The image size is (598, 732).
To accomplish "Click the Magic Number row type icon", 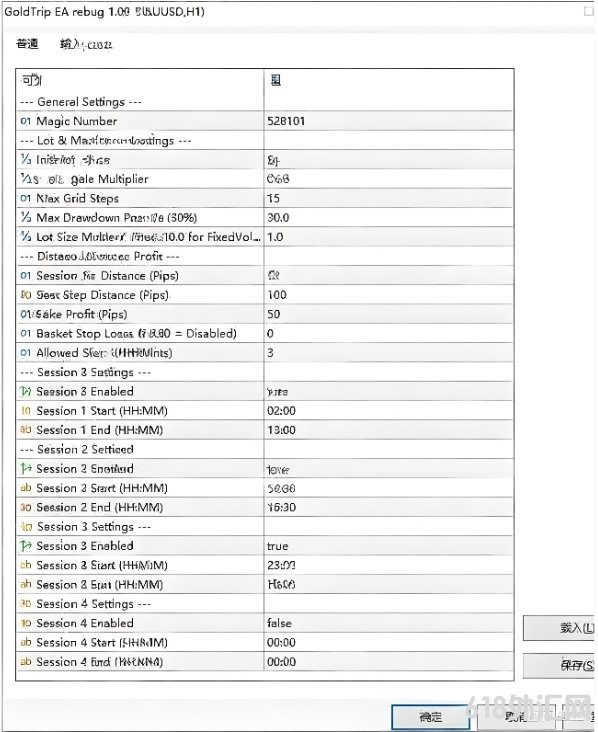I will [x=26, y=121].
